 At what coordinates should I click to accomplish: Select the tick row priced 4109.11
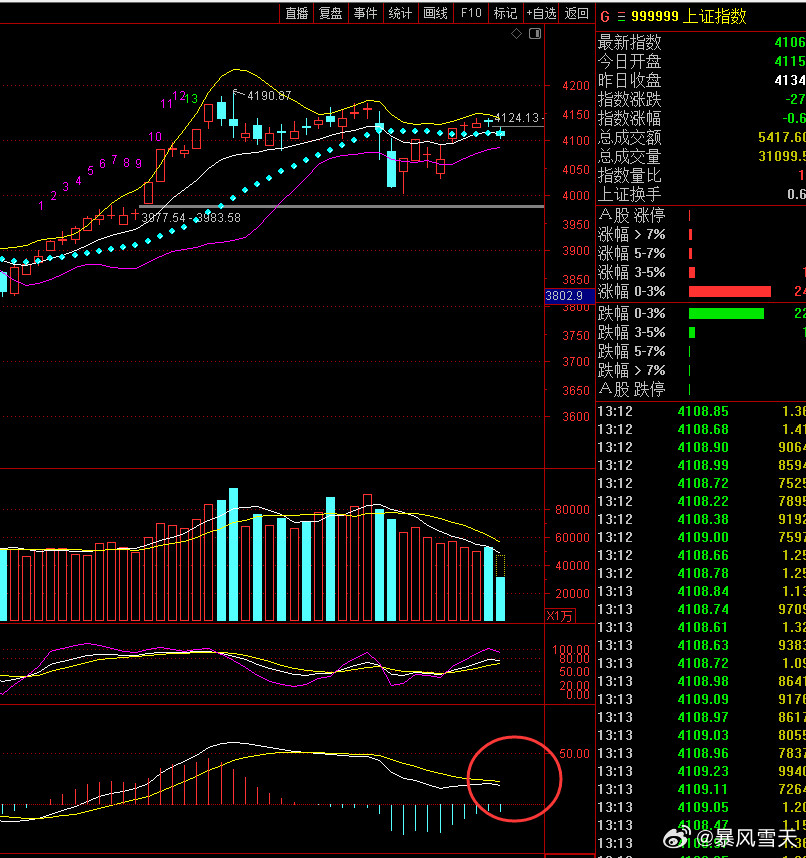pyautogui.click(x=701, y=789)
